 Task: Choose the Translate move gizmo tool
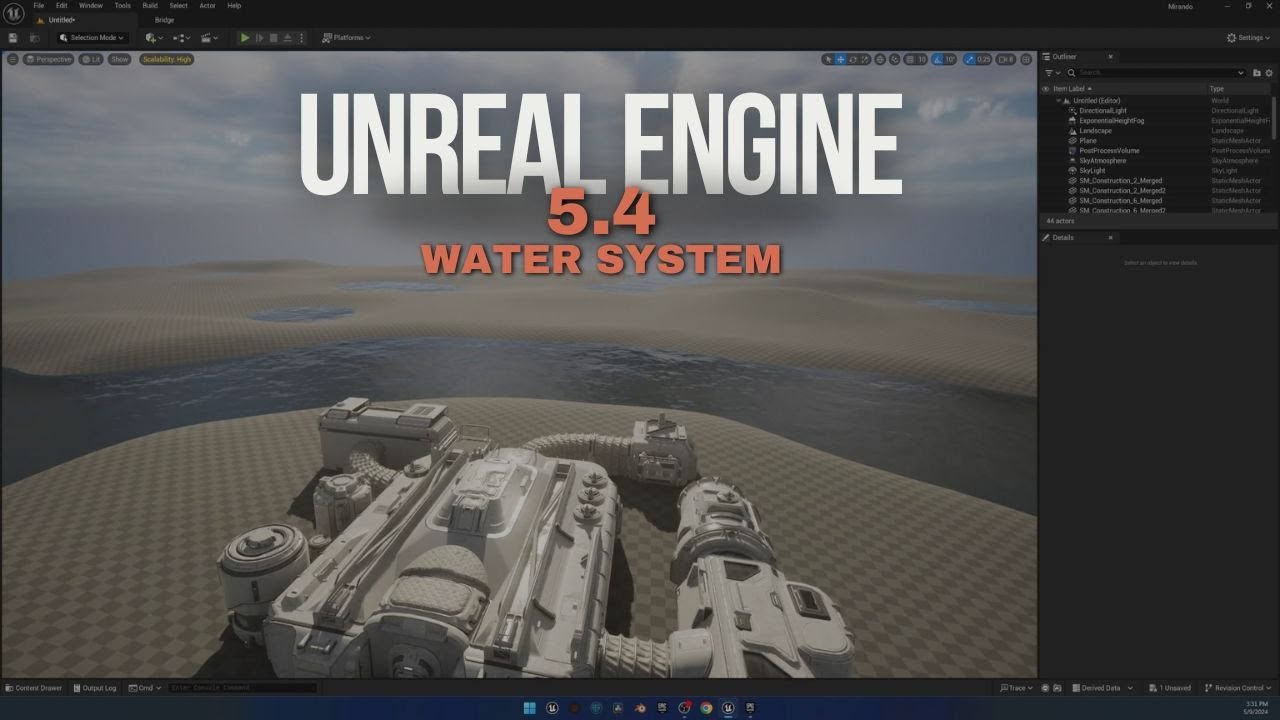coord(840,59)
